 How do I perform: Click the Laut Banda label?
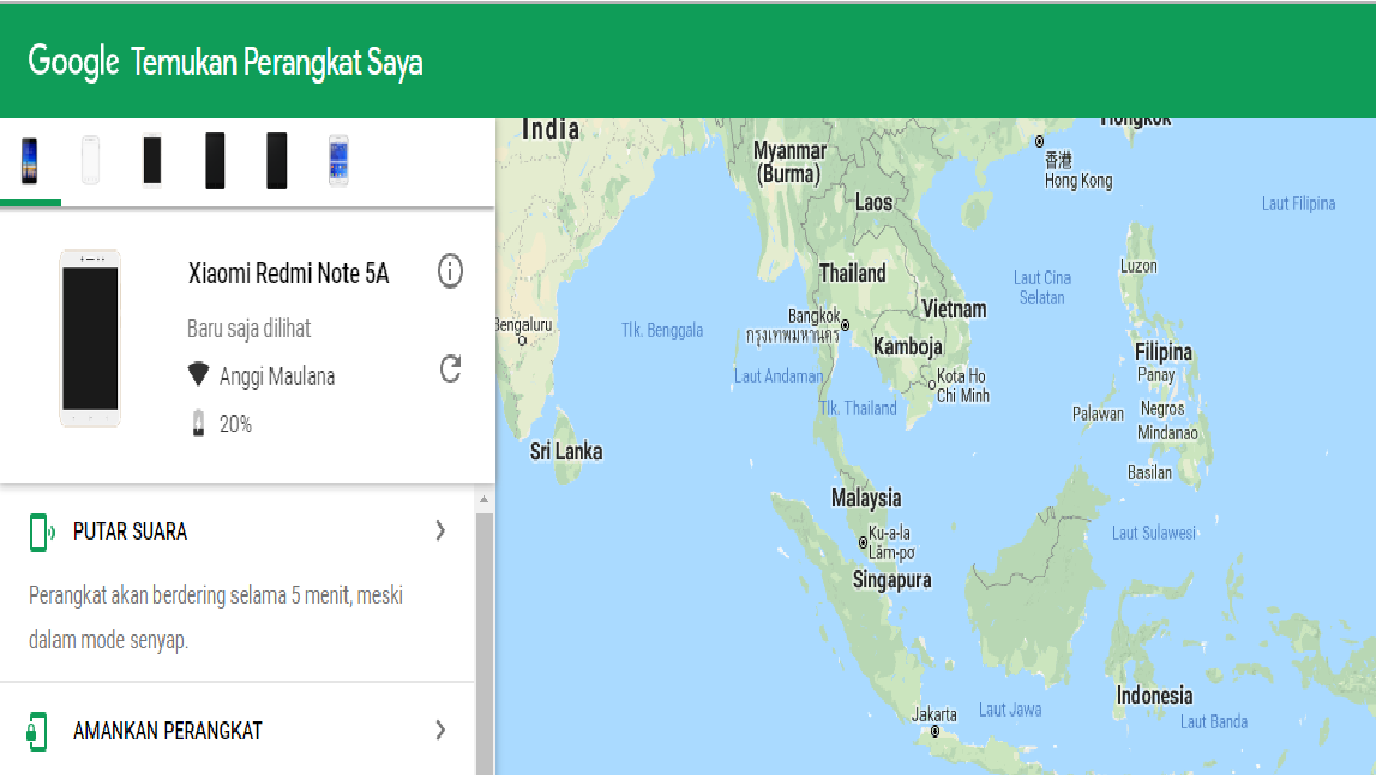point(1214,721)
